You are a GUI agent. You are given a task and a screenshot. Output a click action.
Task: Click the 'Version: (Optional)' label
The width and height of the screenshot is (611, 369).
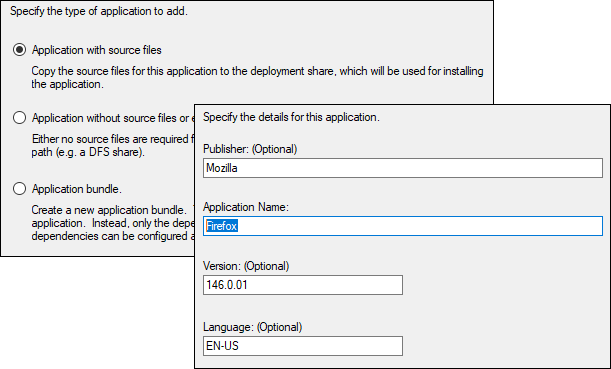click(246, 266)
